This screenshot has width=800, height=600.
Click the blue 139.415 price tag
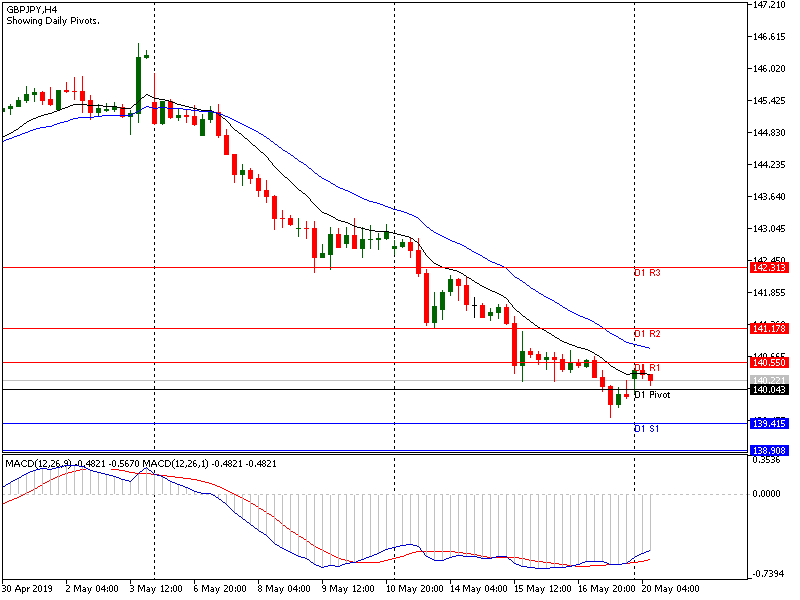click(768, 423)
